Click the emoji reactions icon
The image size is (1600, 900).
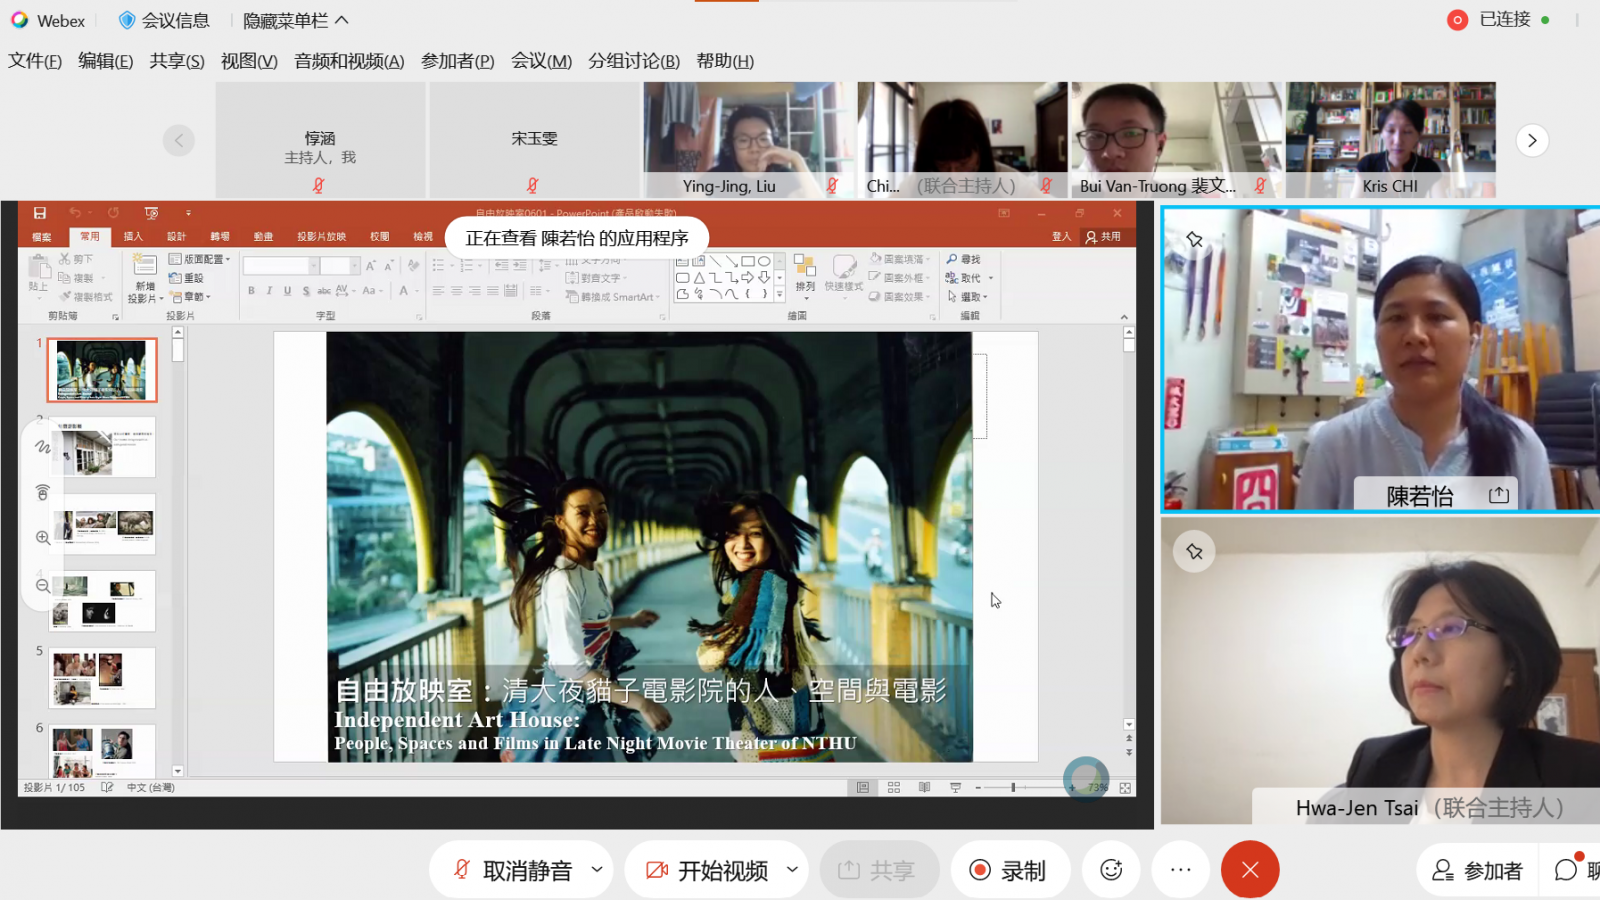(1111, 870)
